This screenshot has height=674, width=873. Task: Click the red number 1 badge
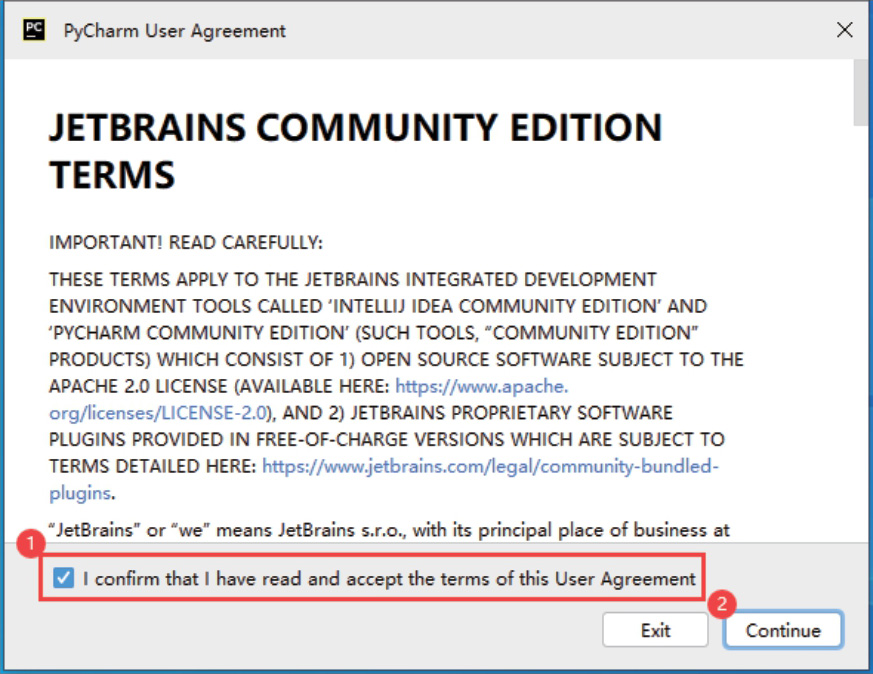coord(33,545)
